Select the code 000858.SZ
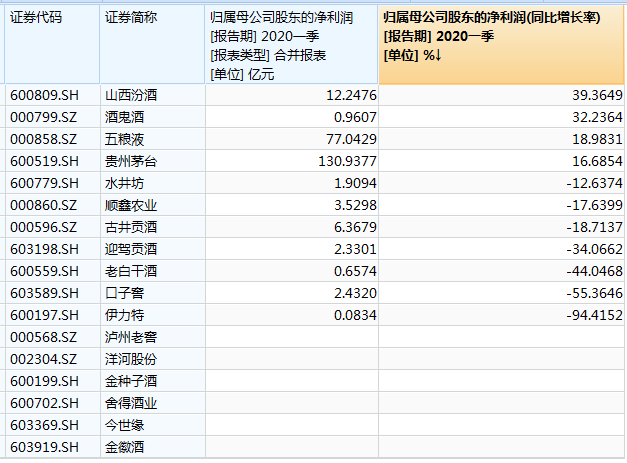The width and height of the screenshot is (627, 463). pos(43,139)
